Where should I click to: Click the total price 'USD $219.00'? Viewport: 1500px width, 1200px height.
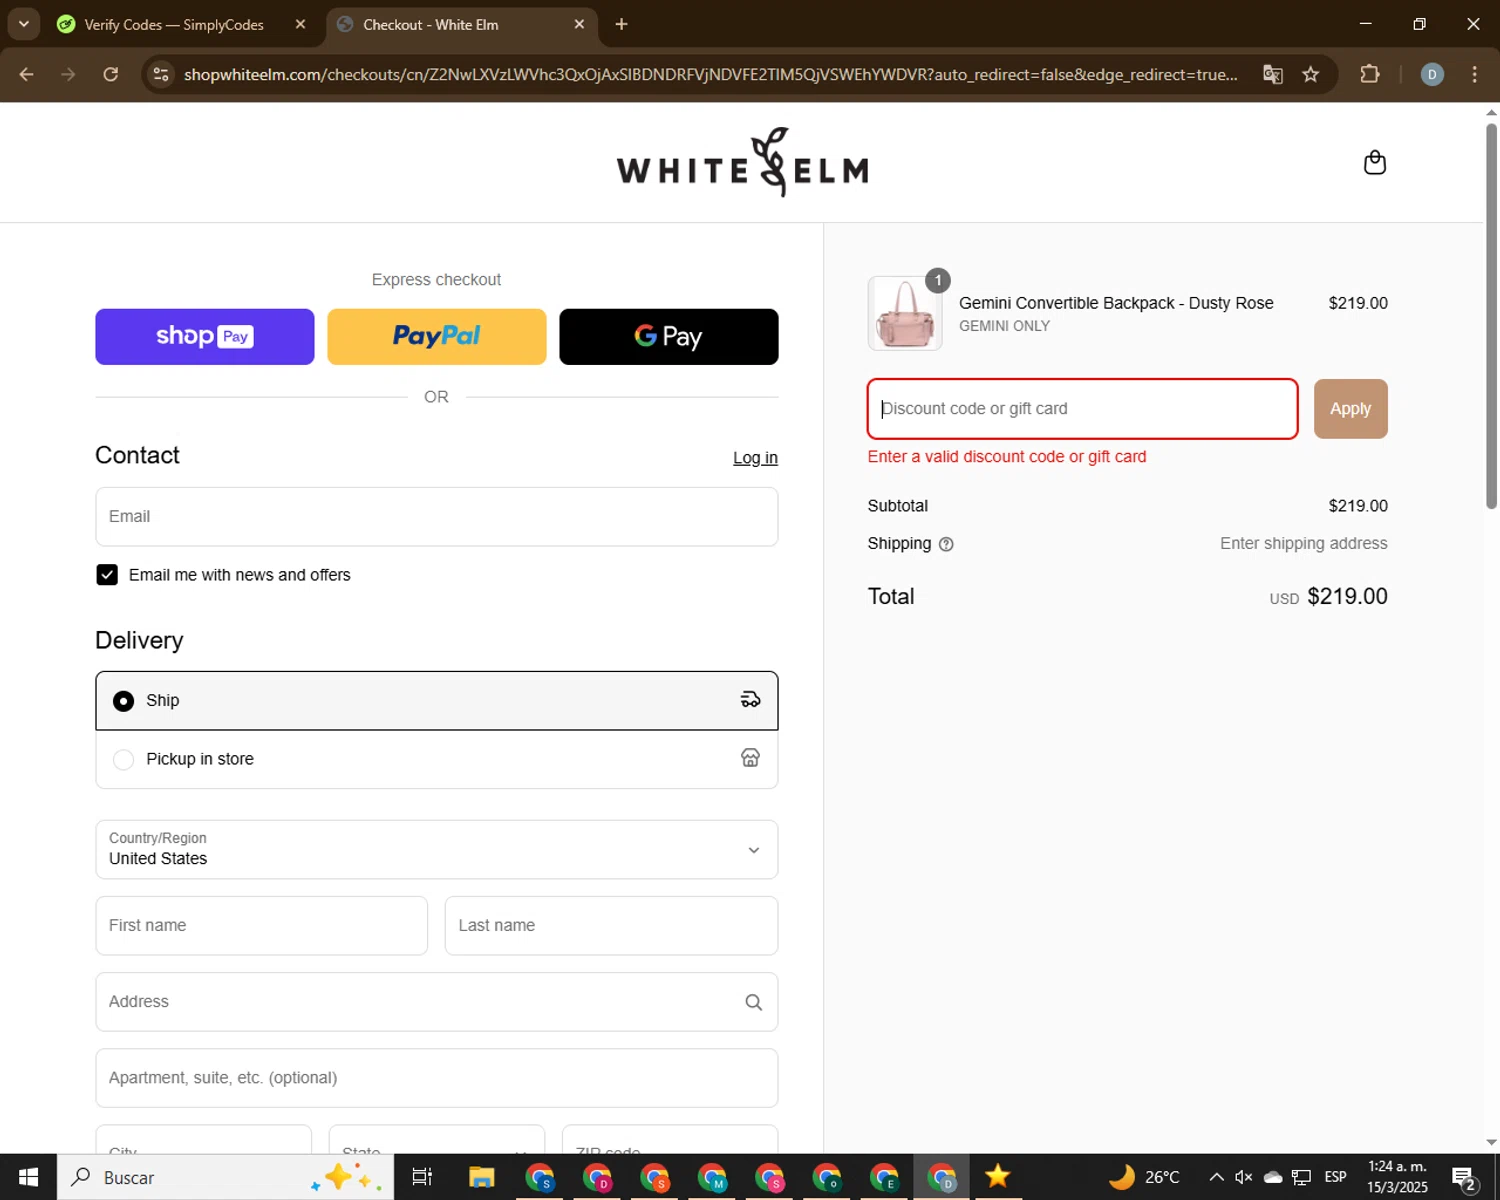click(x=1329, y=597)
